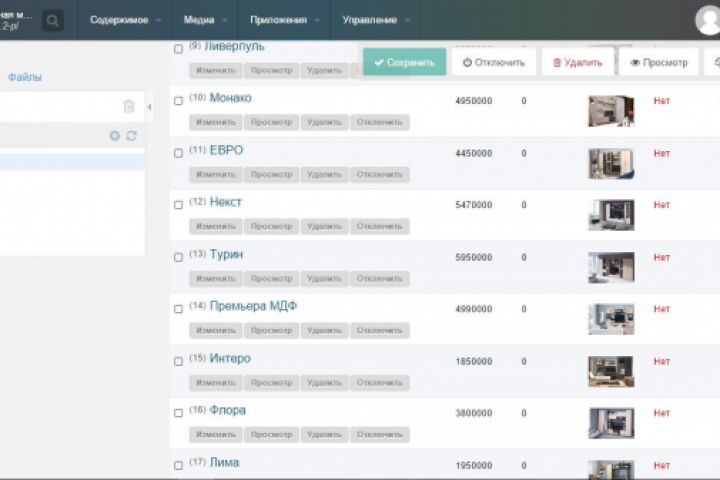
Task: Open the Медиа menu
Action: click(x=199, y=20)
